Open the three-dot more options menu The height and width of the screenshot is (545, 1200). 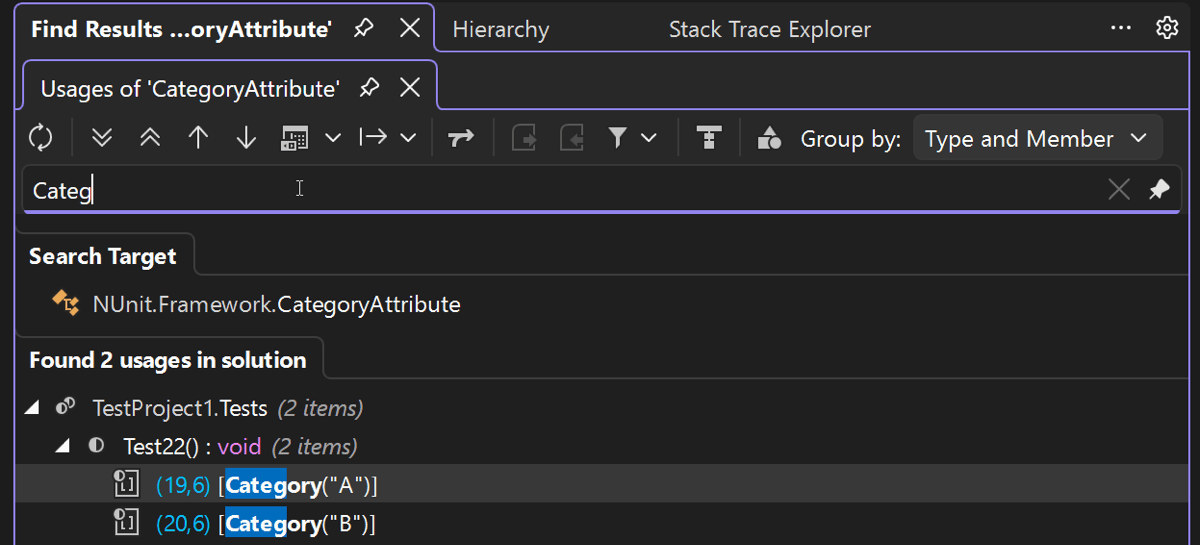point(1121,28)
